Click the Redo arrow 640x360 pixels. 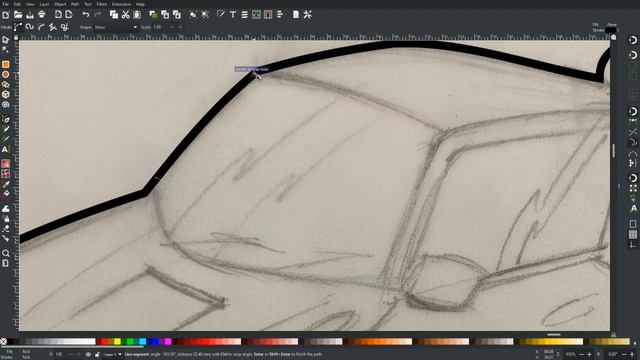pyautogui.click(x=98, y=15)
